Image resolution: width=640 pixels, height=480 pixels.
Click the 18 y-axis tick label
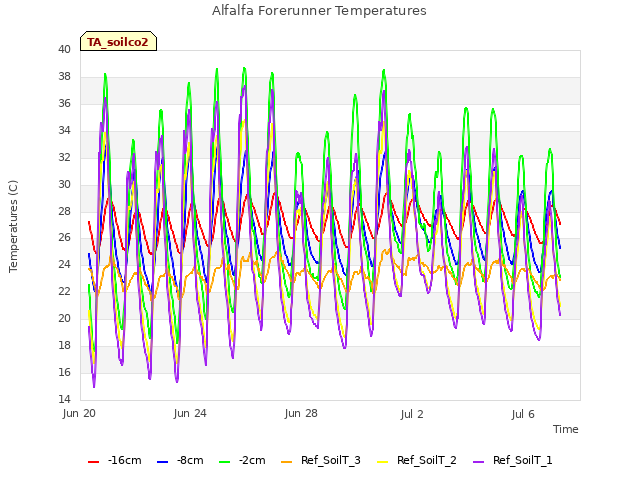pyautogui.click(x=64, y=345)
